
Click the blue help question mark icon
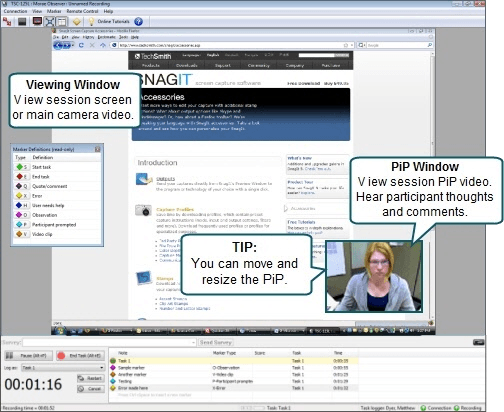(x=138, y=22)
